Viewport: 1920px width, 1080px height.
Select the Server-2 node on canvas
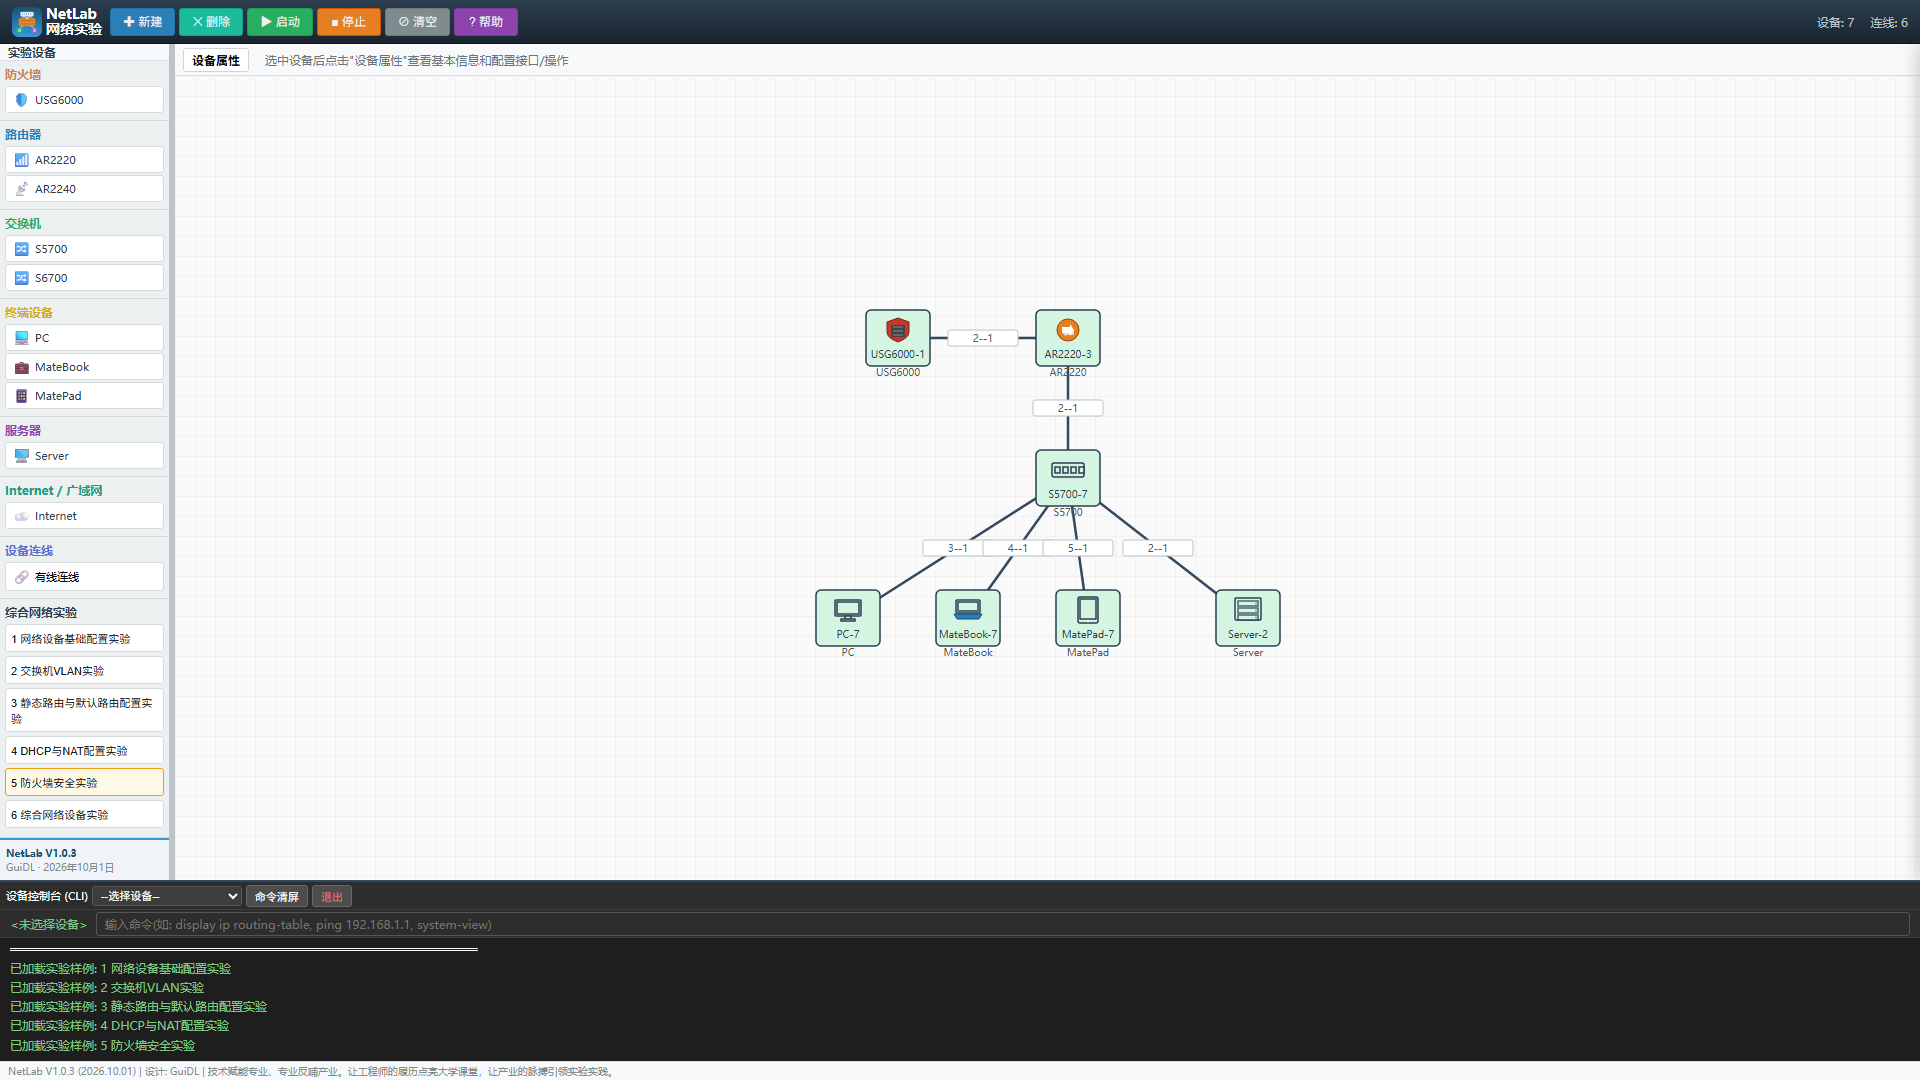coord(1248,618)
